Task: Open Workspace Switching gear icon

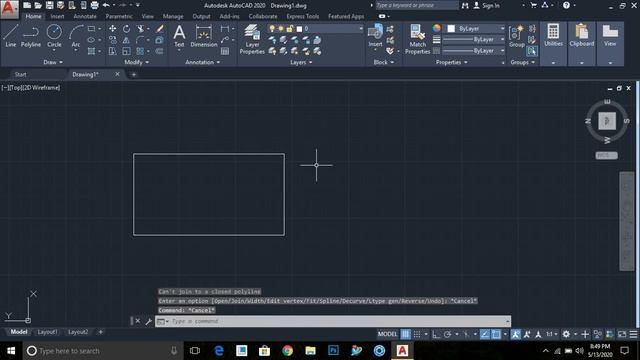Action: [x=566, y=334]
